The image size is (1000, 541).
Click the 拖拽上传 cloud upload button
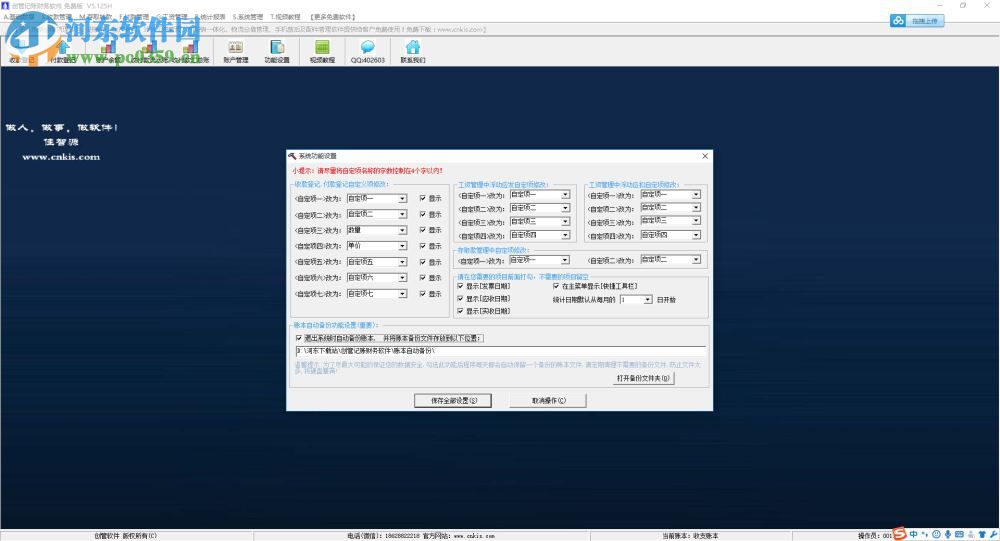coord(916,21)
